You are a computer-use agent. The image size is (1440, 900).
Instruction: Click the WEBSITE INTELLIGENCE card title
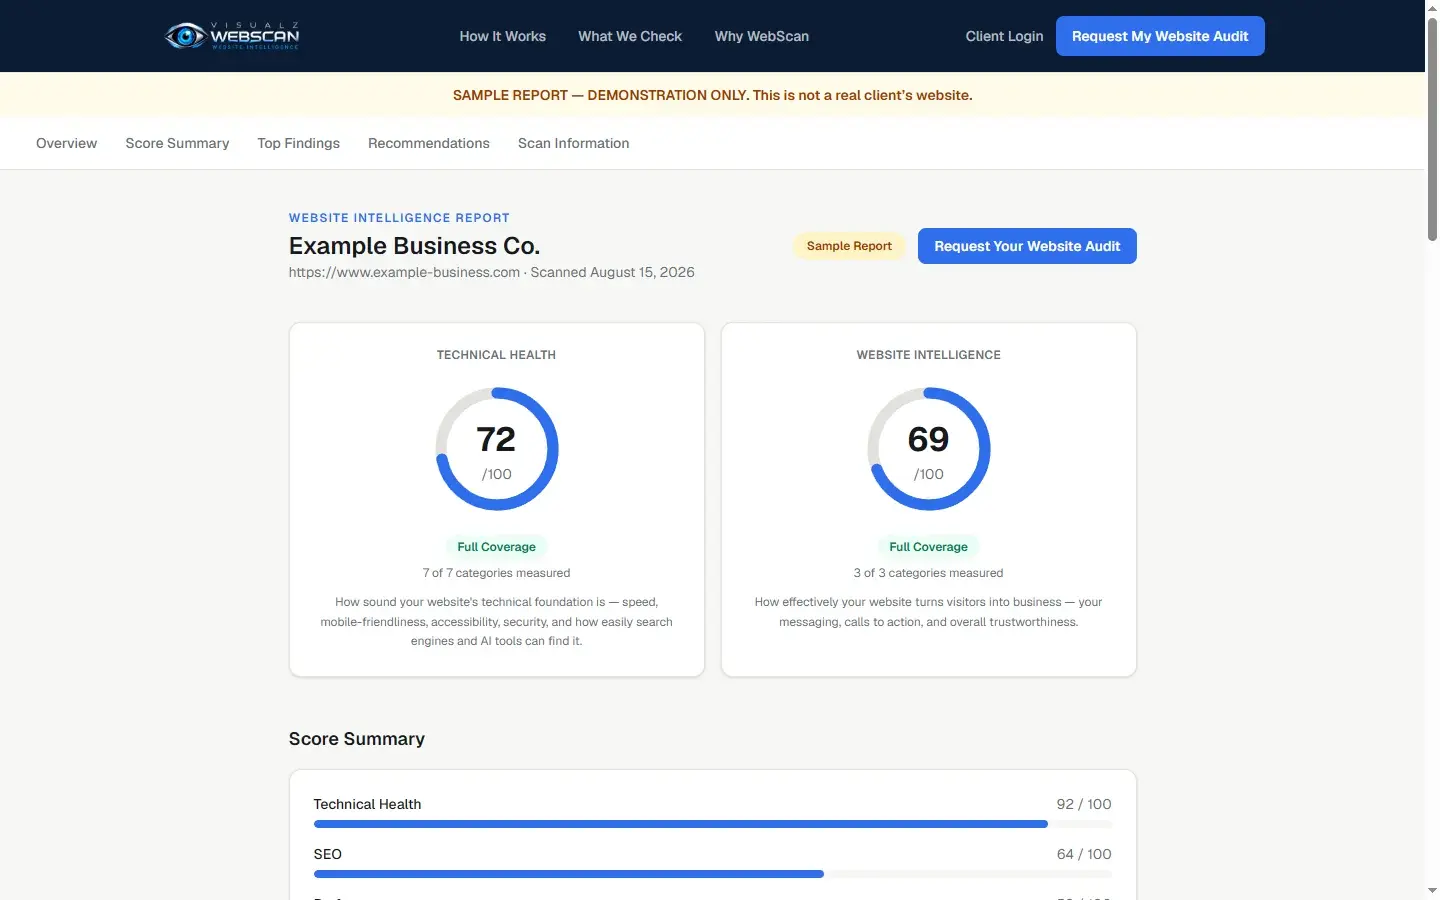tap(929, 355)
